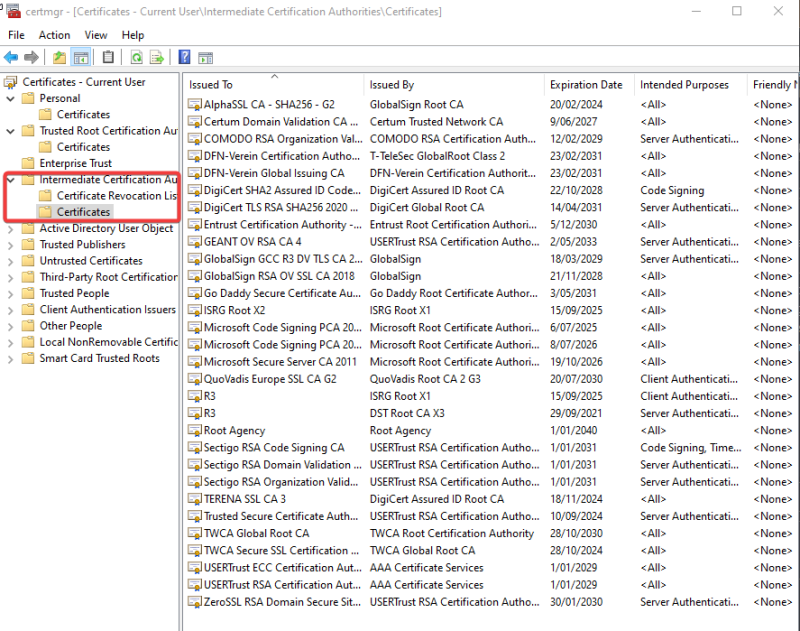Click the Refresh toolbar icon

pos(135,58)
